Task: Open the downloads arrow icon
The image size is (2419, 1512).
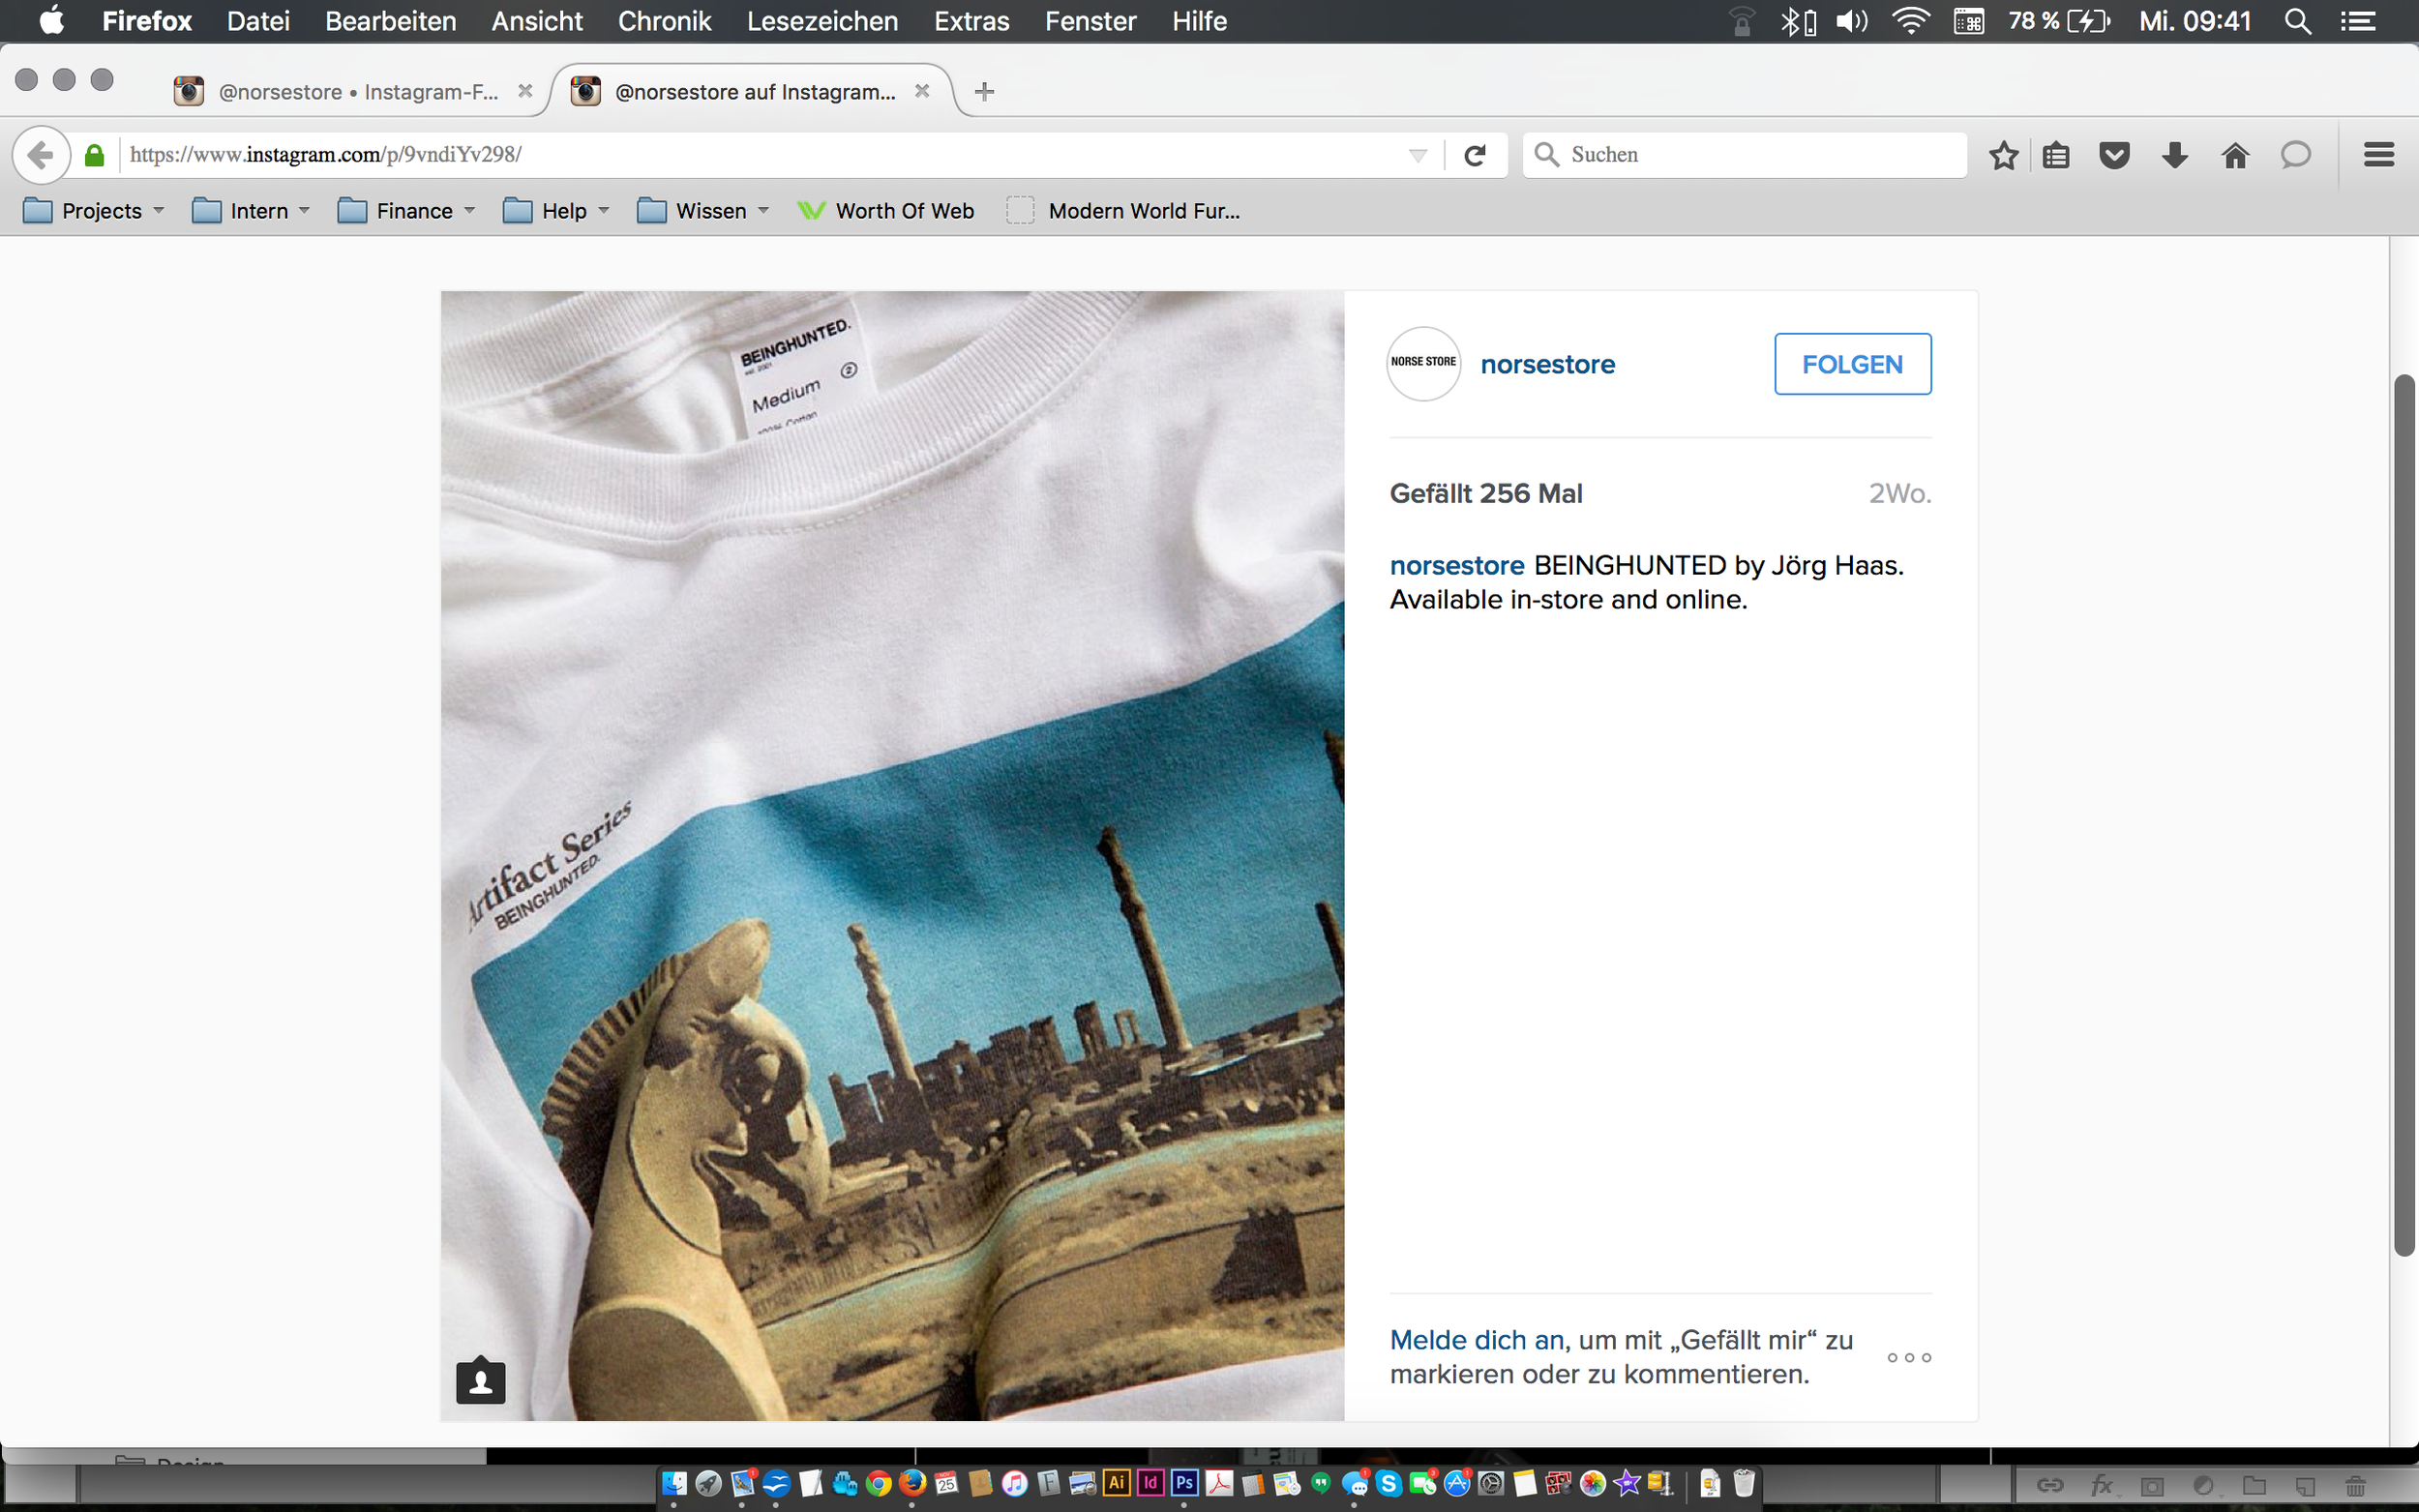Action: pyautogui.click(x=2174, y=155)
